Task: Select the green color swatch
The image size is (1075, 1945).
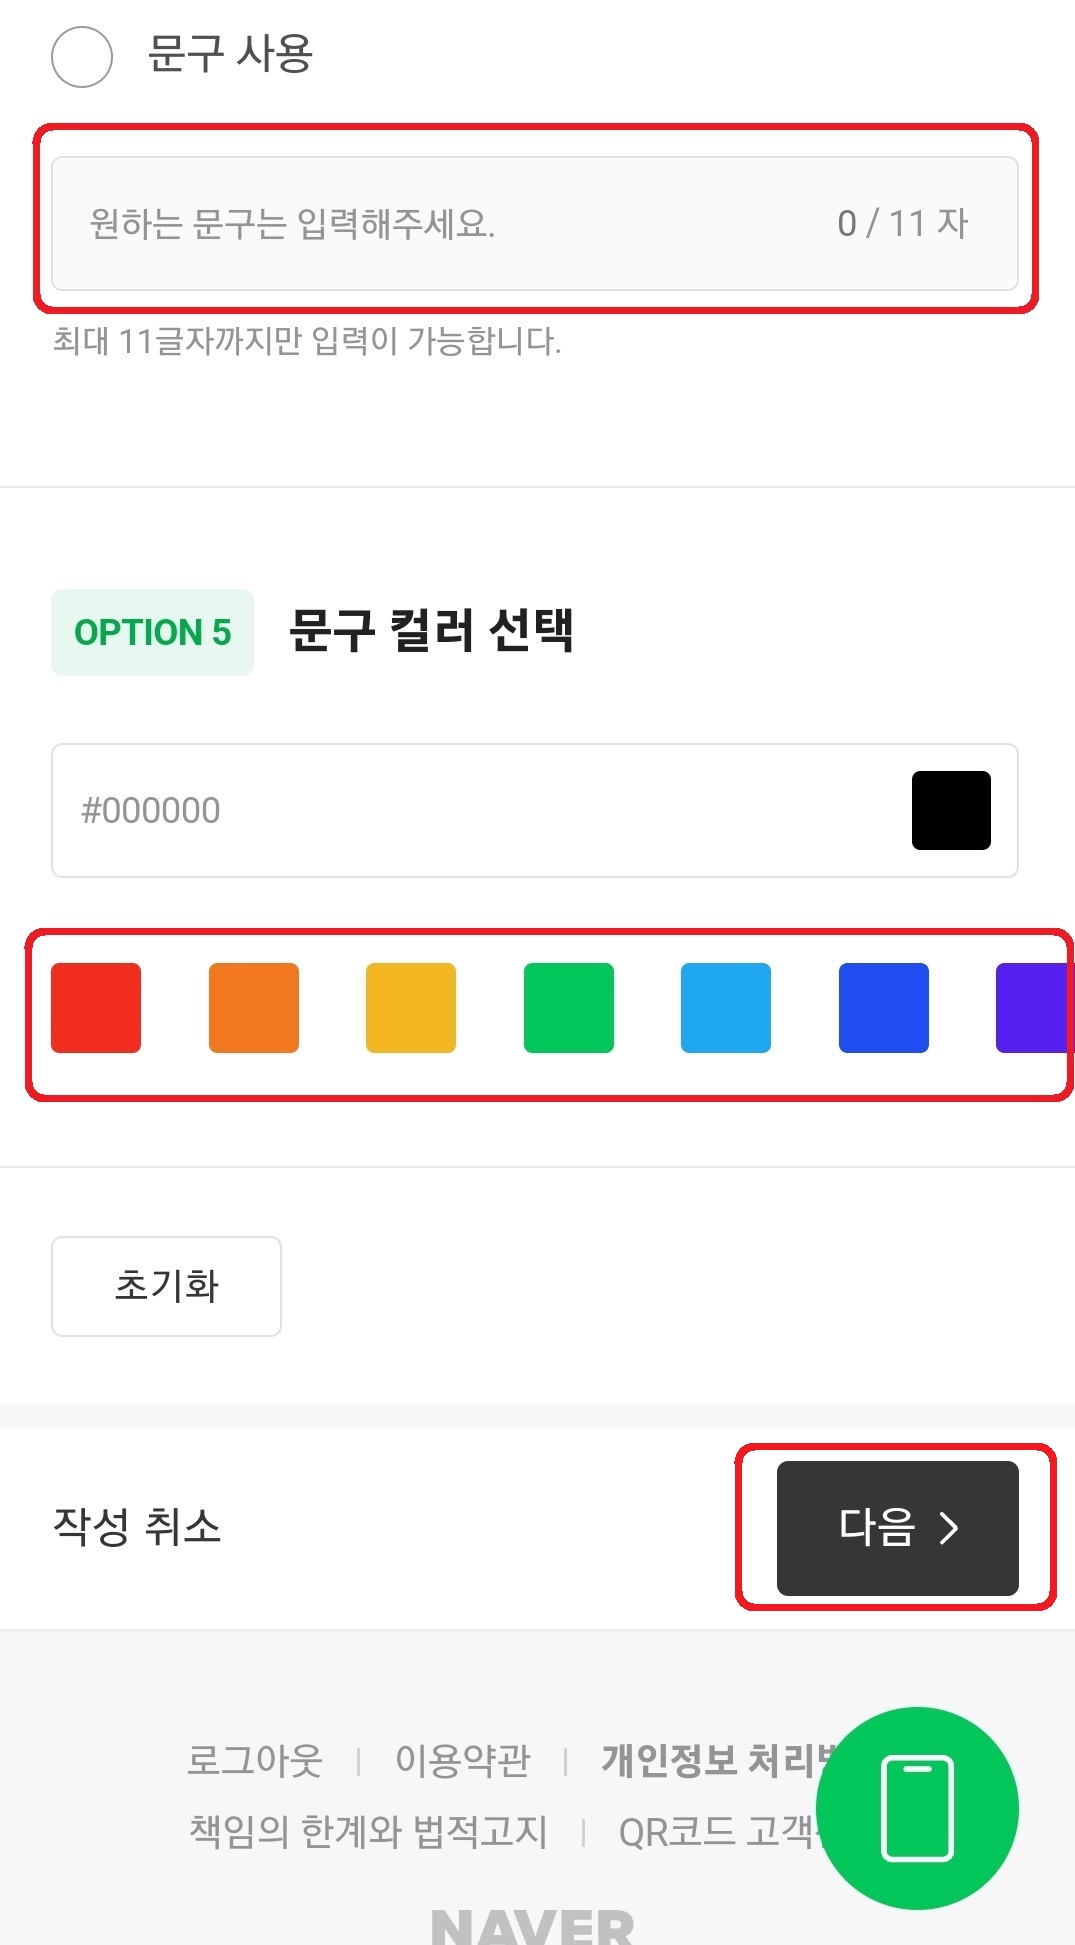Action: (x=568, y=1007)
